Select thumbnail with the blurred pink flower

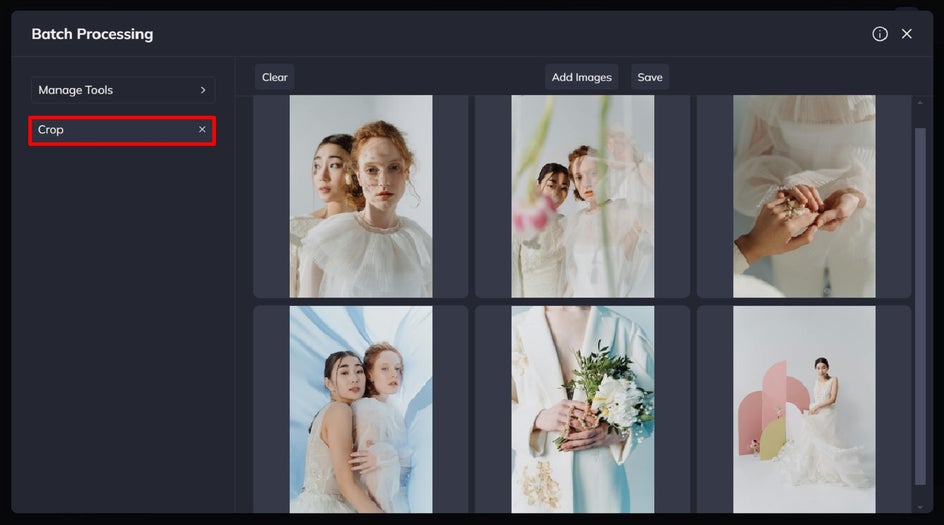(583, 196)
